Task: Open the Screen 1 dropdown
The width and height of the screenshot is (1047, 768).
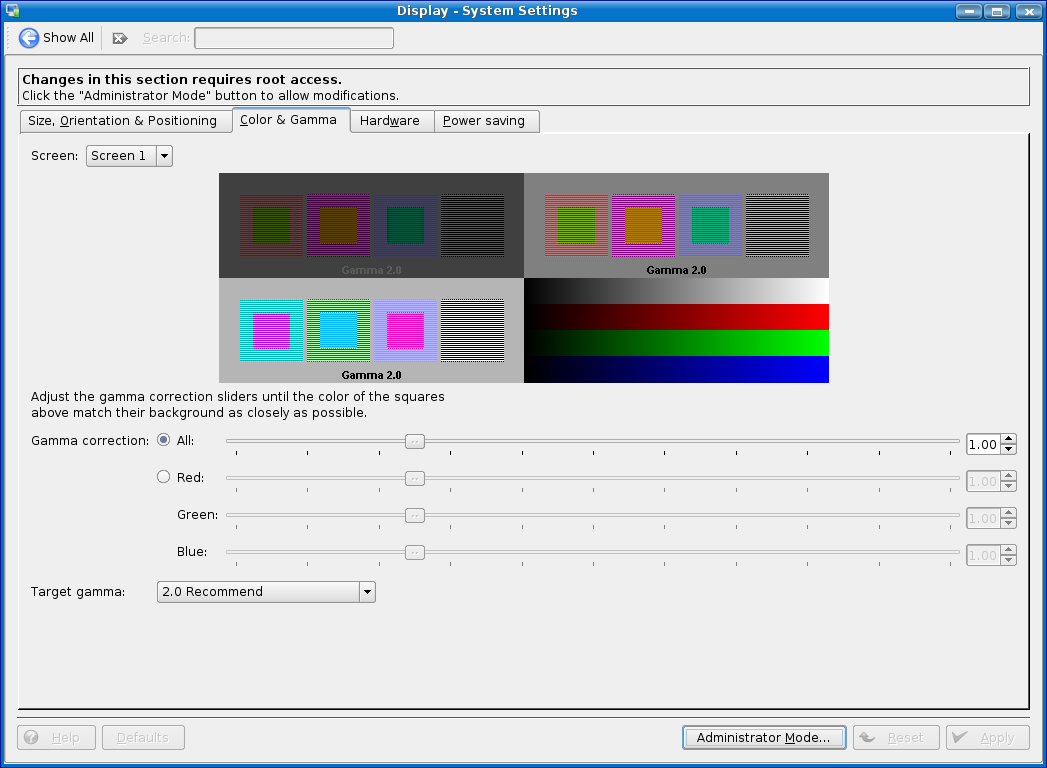Action: click(x=129, y=156)
